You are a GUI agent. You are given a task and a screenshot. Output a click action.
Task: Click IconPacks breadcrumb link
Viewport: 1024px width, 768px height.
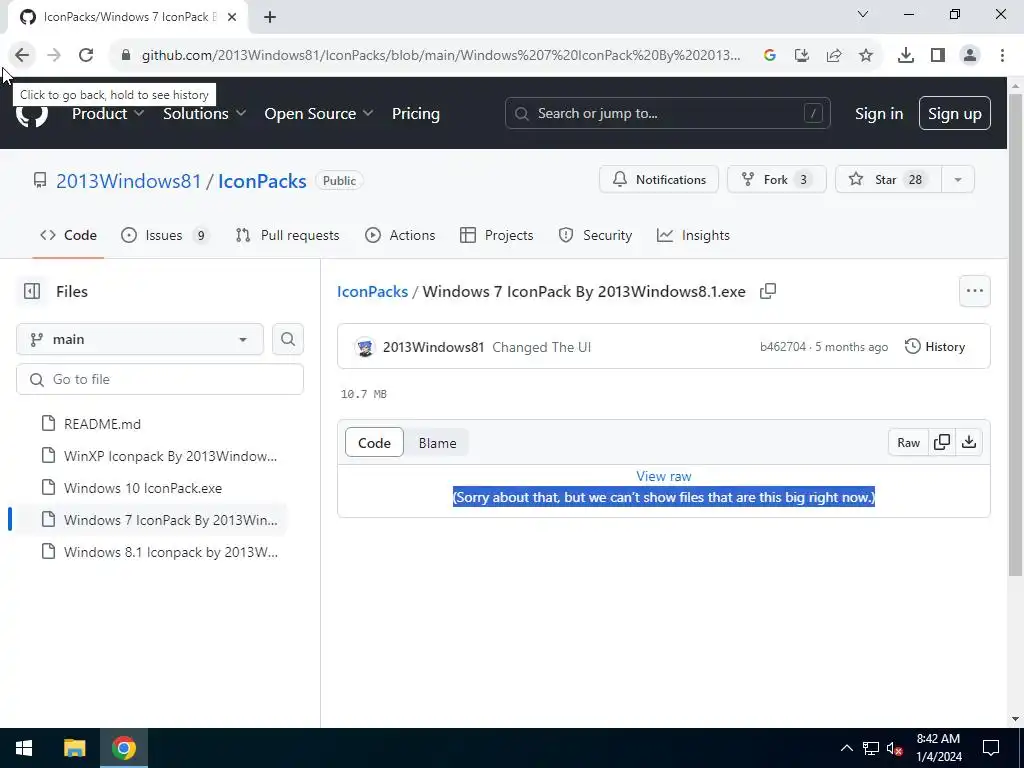coord(372,292)
